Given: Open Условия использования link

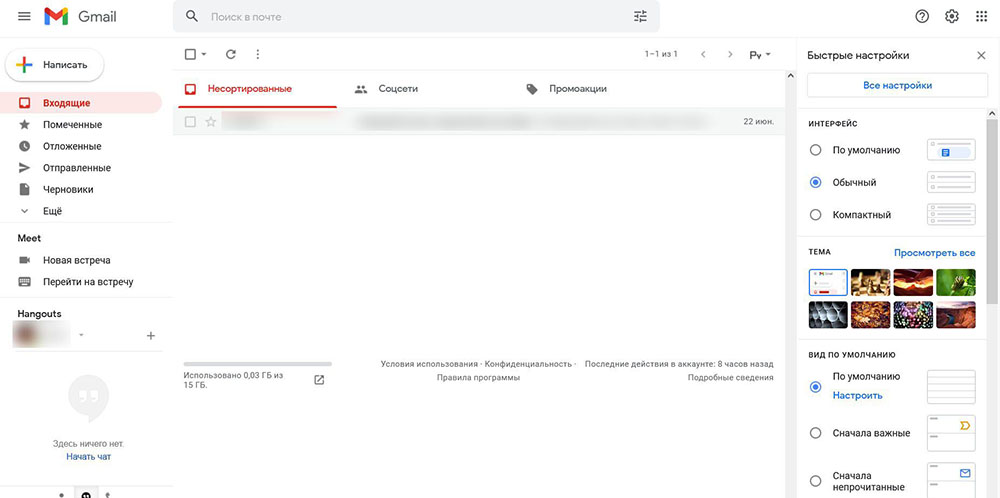Looking at the screenshot, I should 429,364.
